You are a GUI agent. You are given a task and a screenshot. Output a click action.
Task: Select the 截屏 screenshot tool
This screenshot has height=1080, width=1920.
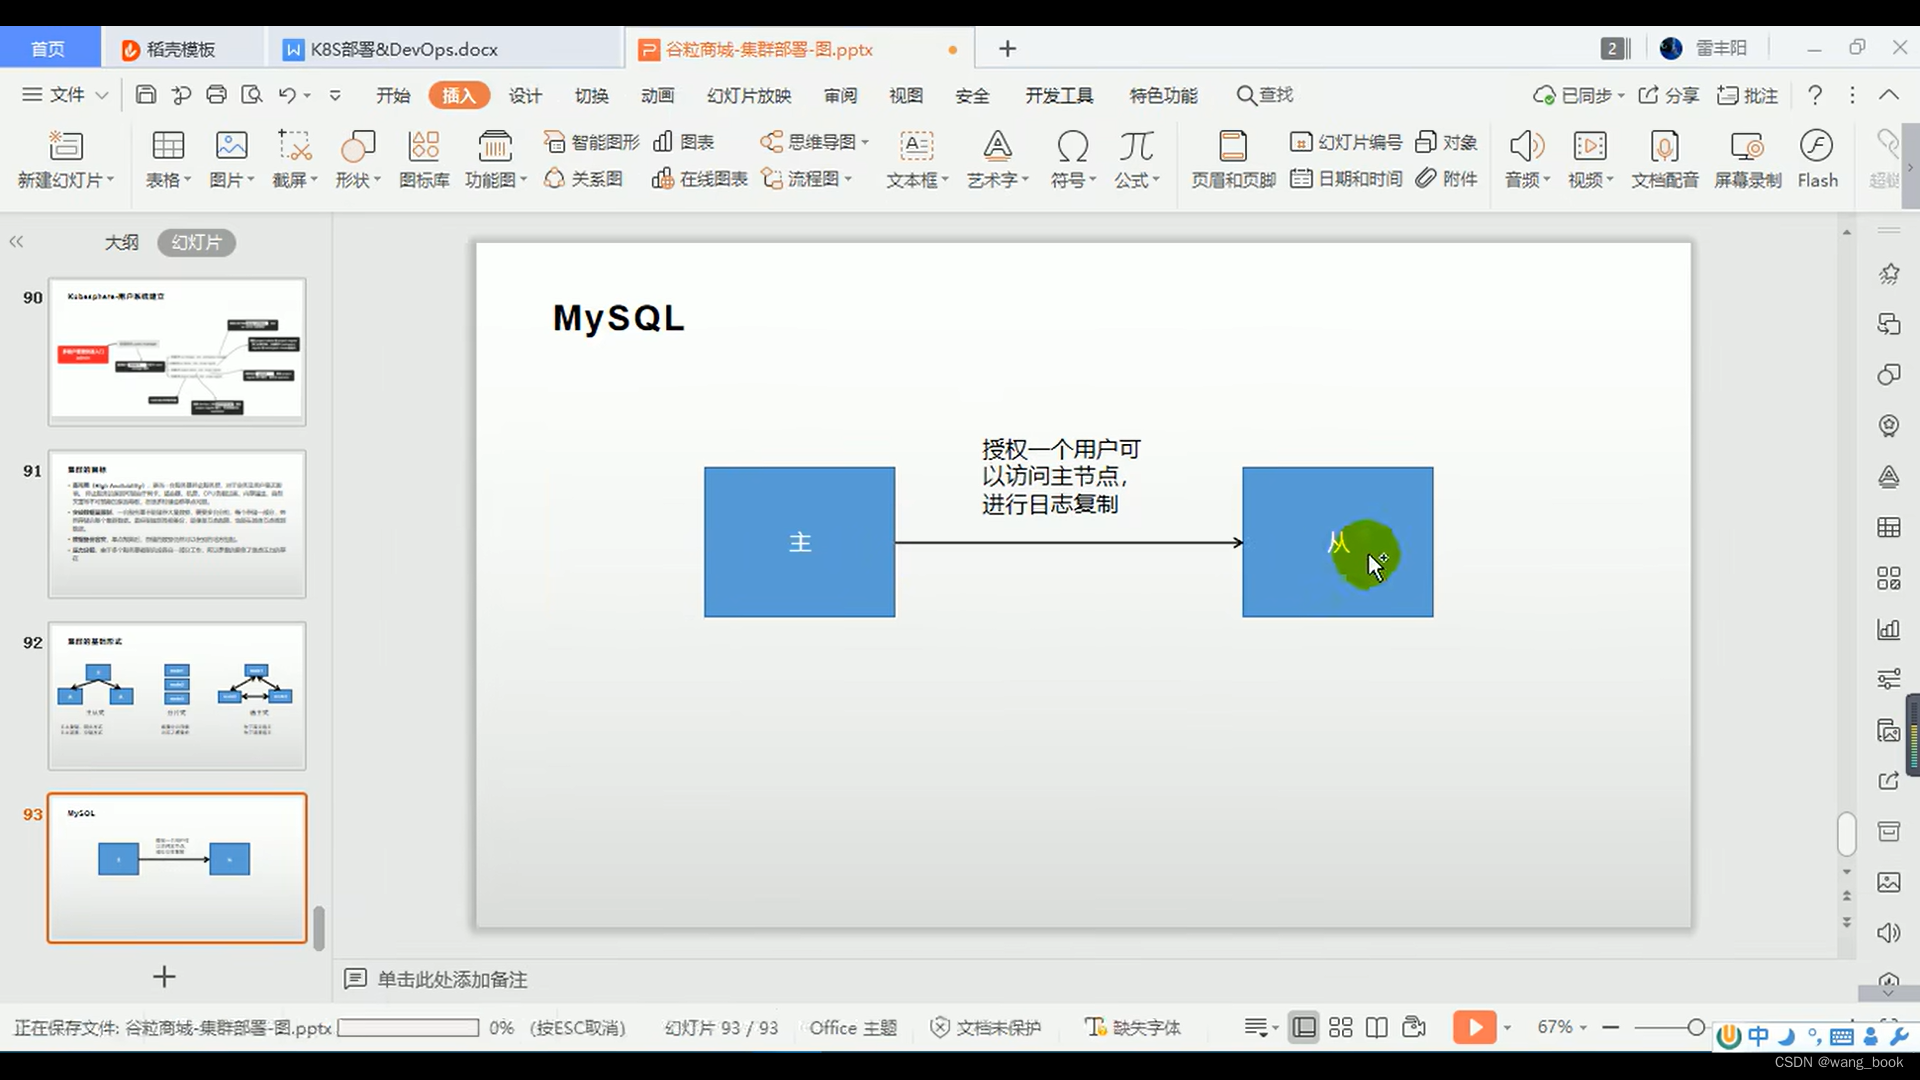[294, 159]
